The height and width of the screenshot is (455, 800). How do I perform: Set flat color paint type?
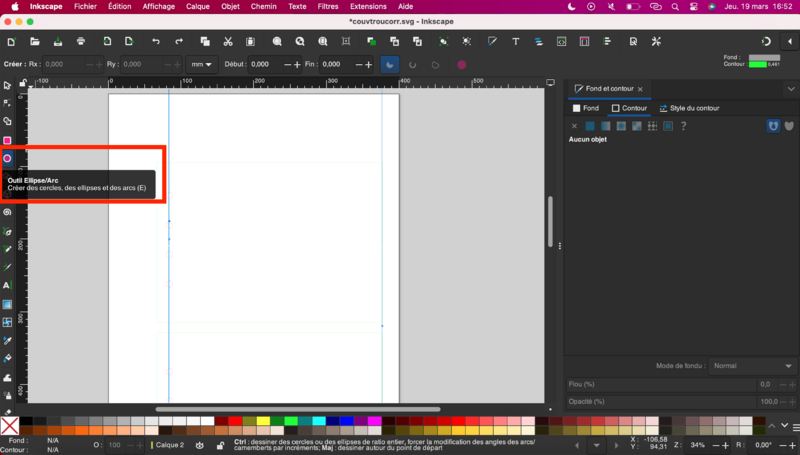pos(590,126)
